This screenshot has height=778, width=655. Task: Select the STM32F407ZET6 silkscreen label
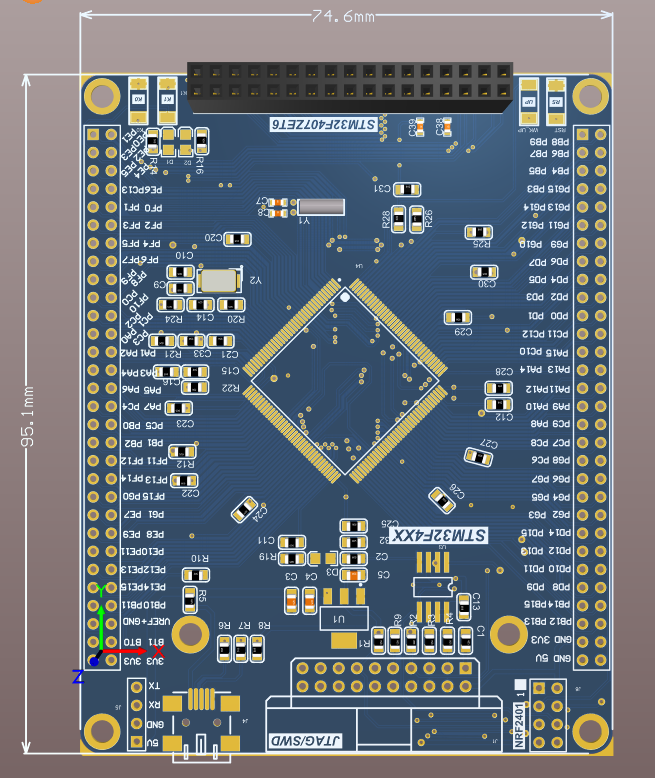(x=324, y=125)
